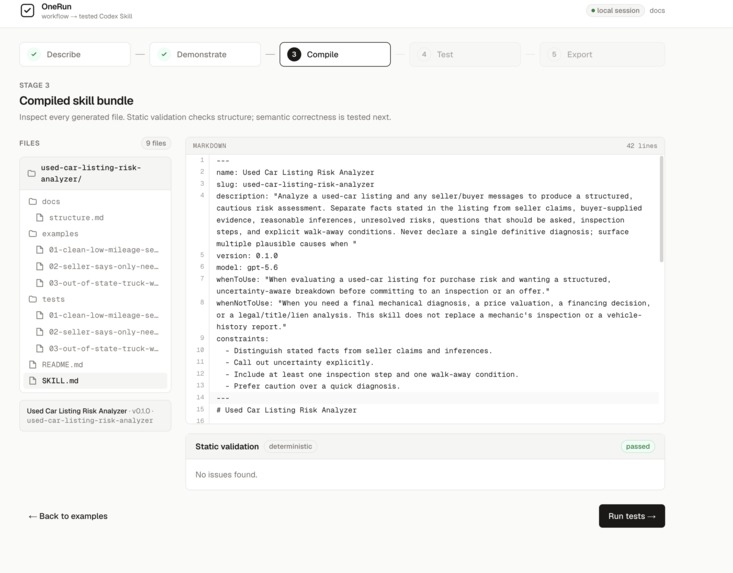This screenshot has width=733, height=573.
Task: Click the Used Car Listing Risk Analyzer summary card
Action: click(95, 415)
